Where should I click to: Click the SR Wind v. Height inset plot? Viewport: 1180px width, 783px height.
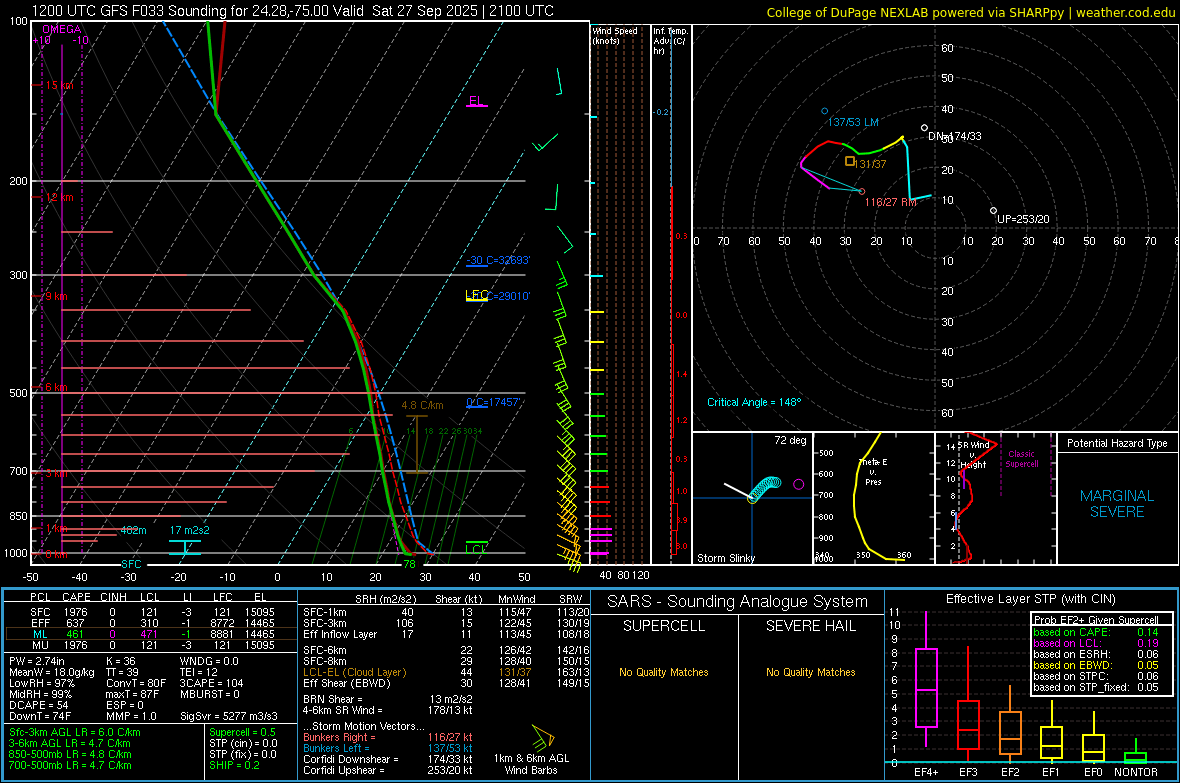[995, 498]
